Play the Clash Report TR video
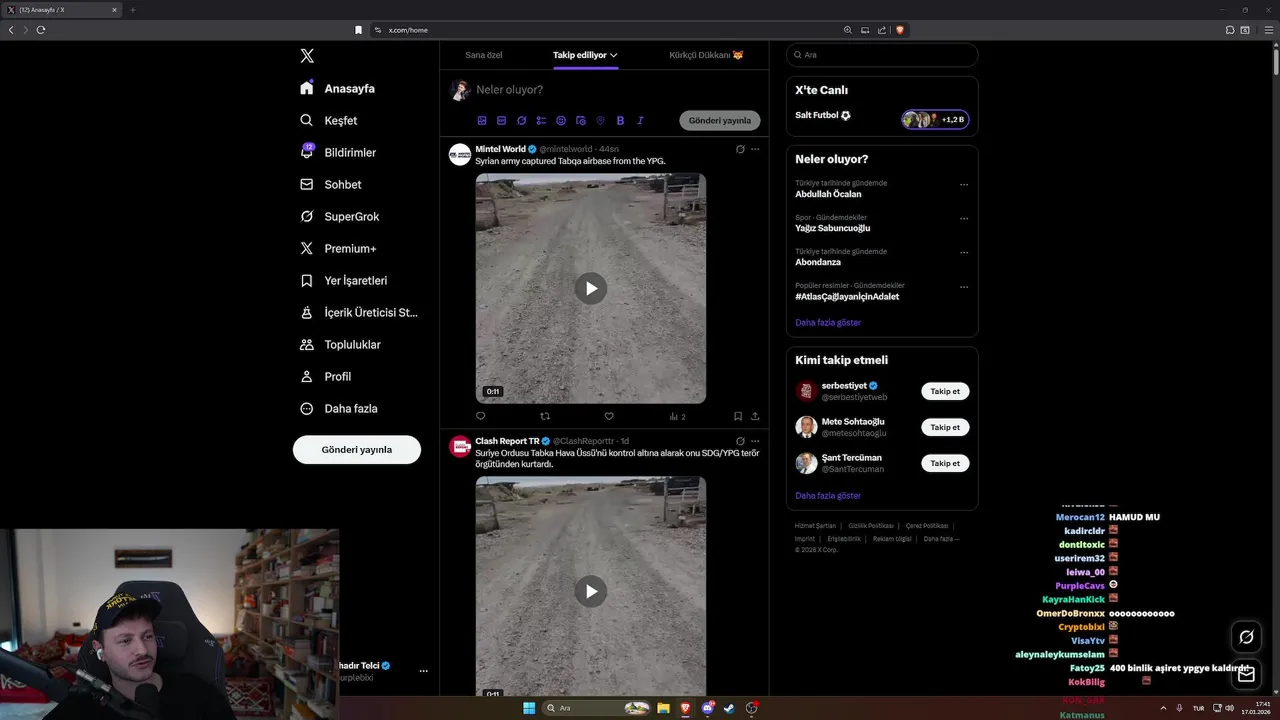Viewport: 1280px width, 720px height. point(591,591)
